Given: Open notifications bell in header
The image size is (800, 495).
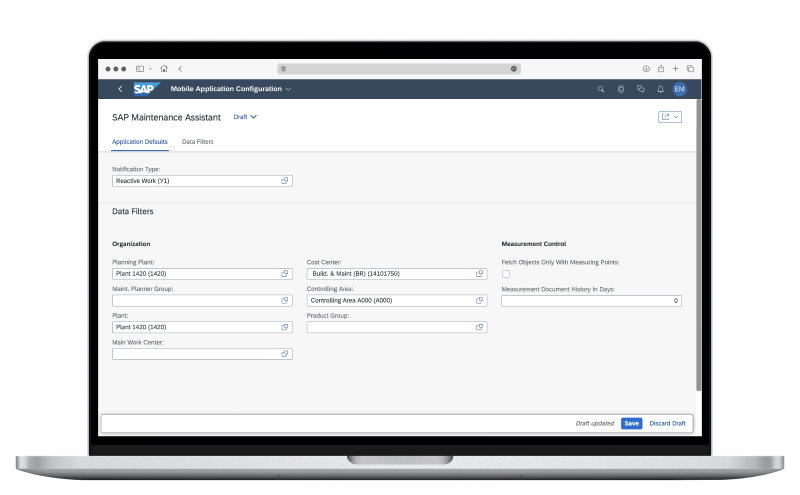Looking at the screenshot, I should pyautogui.click(x=660, y=89).
